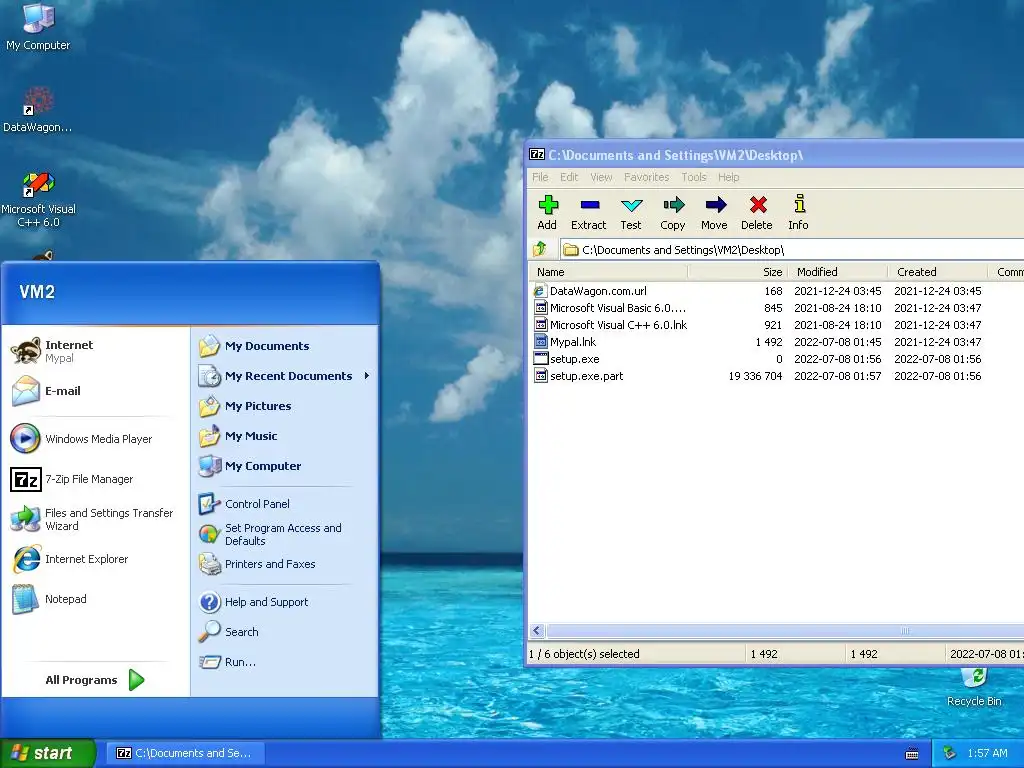Screen dimensions: 1024x768
Task: Click the Info toolbar icon in 7-Zip
Action: pyautogui.click(x=798, y=213)
